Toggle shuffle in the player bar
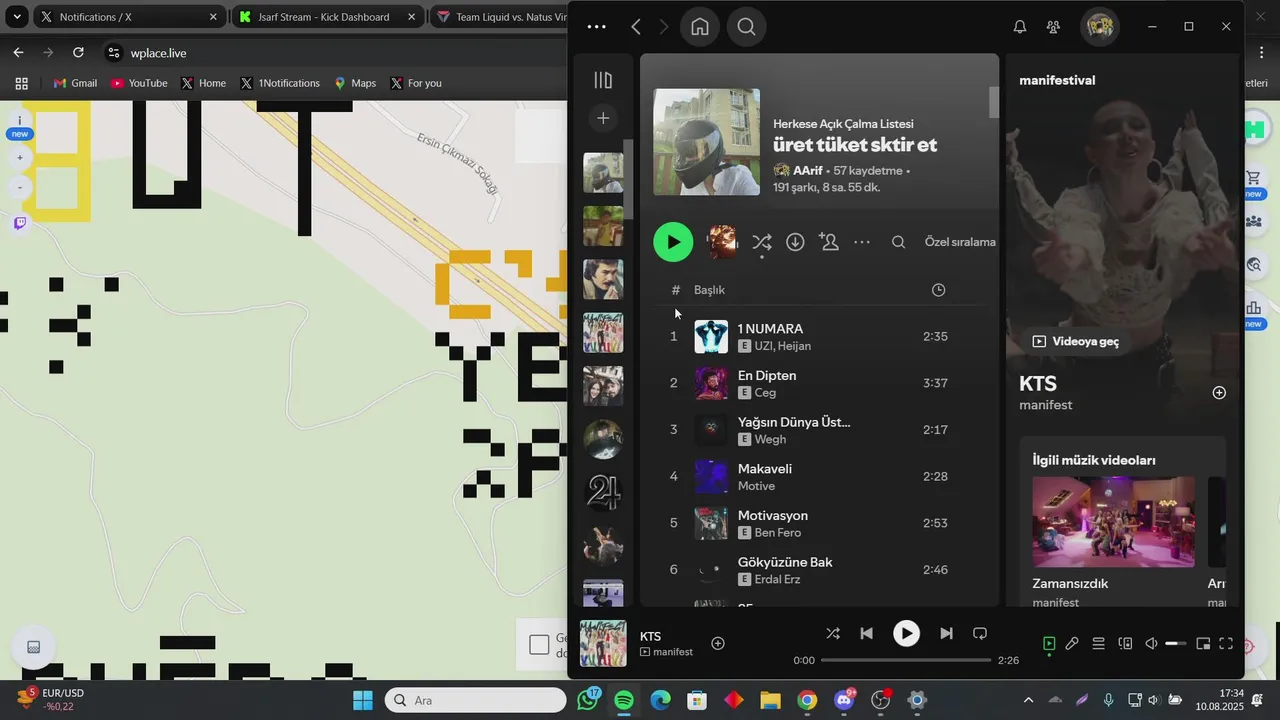The height and width of the screenshot is (720, 1280). pyautogui.click(x=833, y=633)
